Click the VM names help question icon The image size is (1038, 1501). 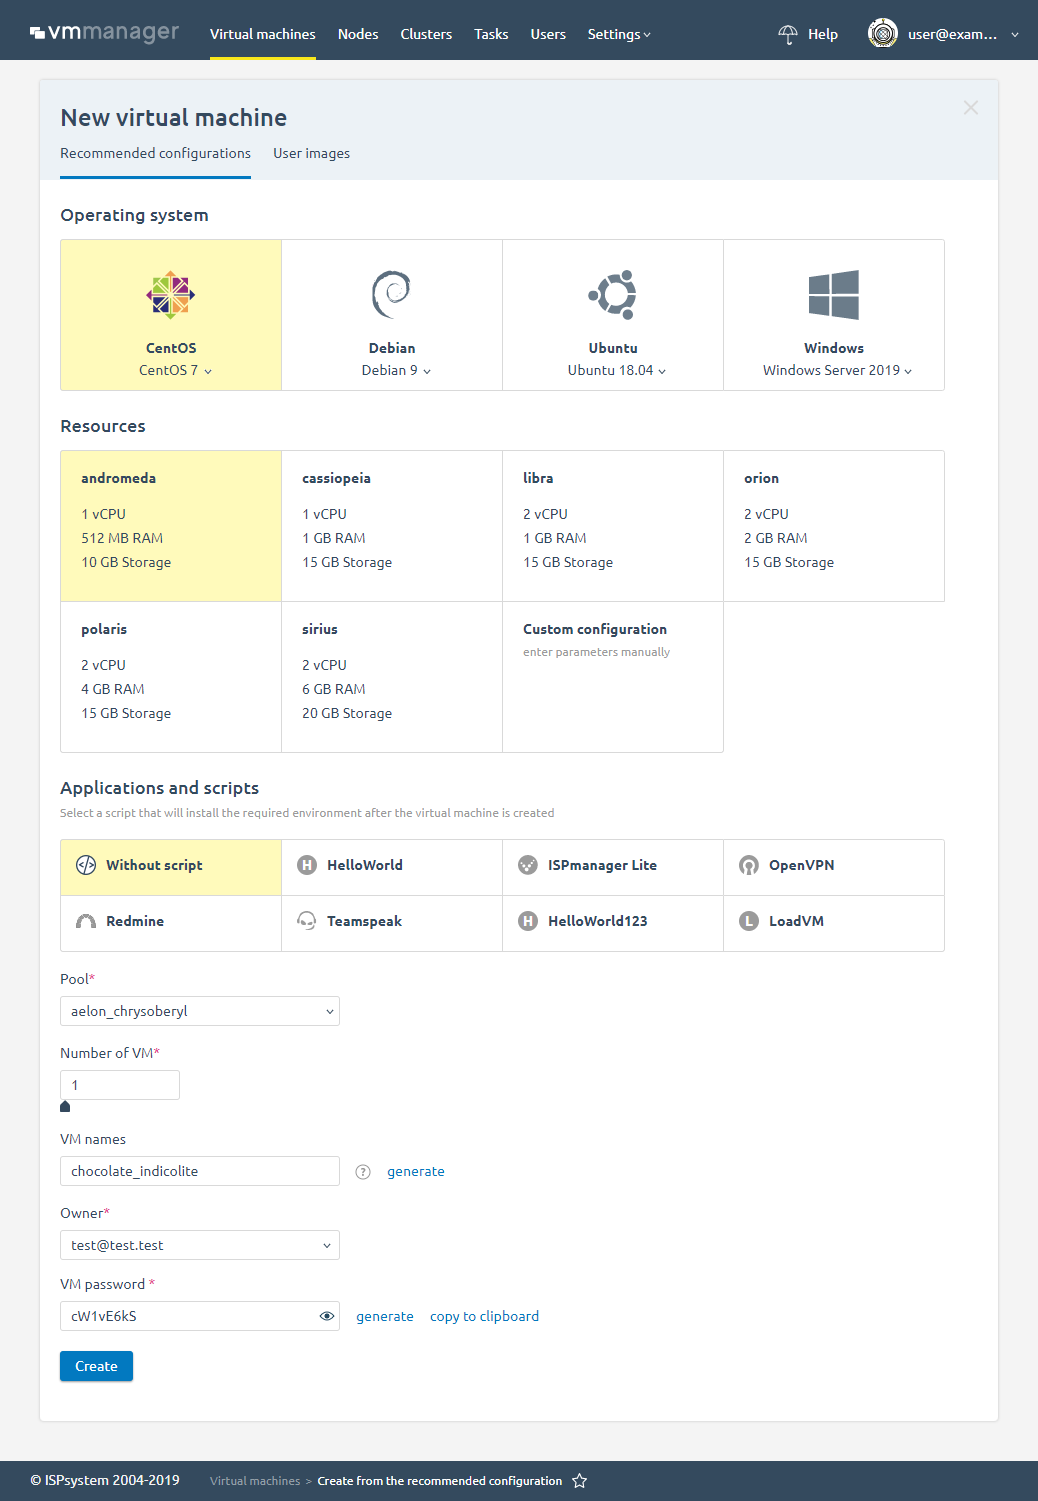coord(364,1172)
